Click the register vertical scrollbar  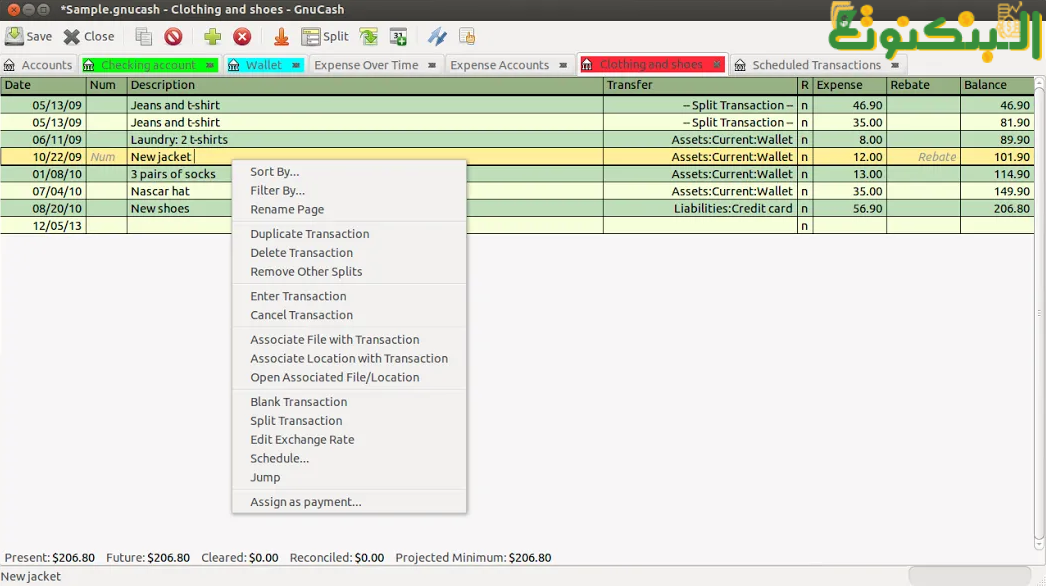pos(1039,314)
